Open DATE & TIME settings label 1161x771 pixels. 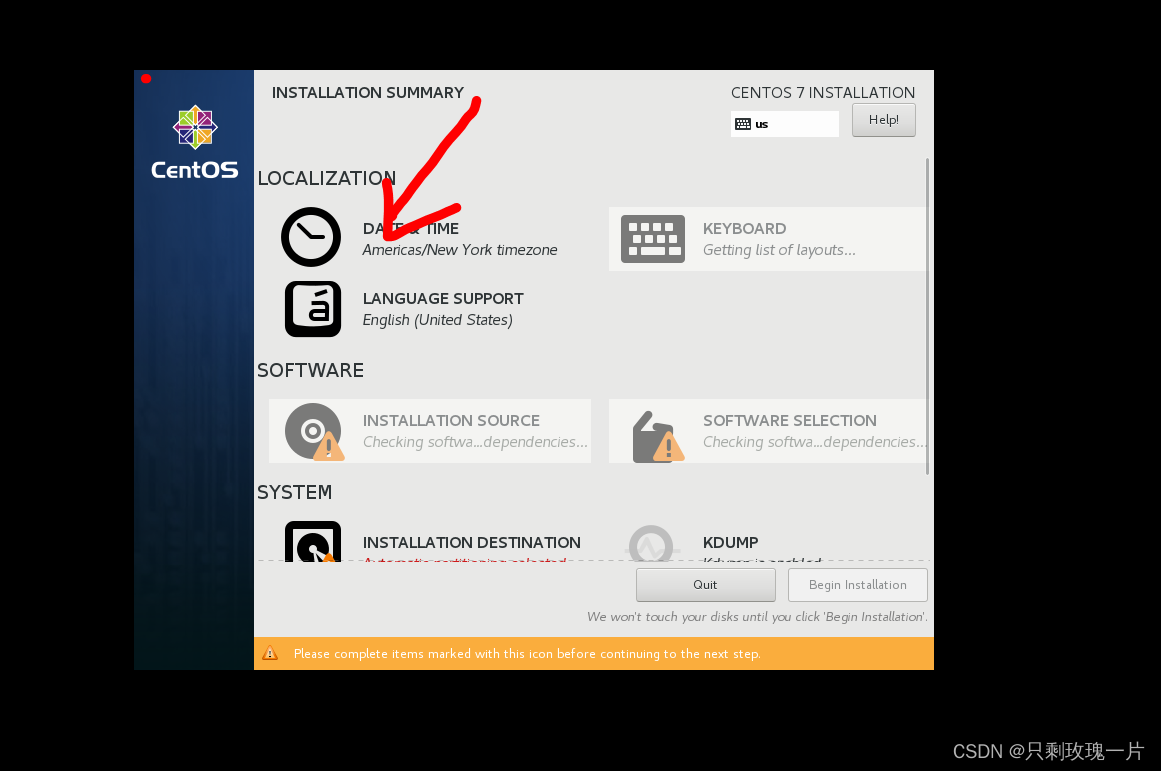tap(411, 228)
